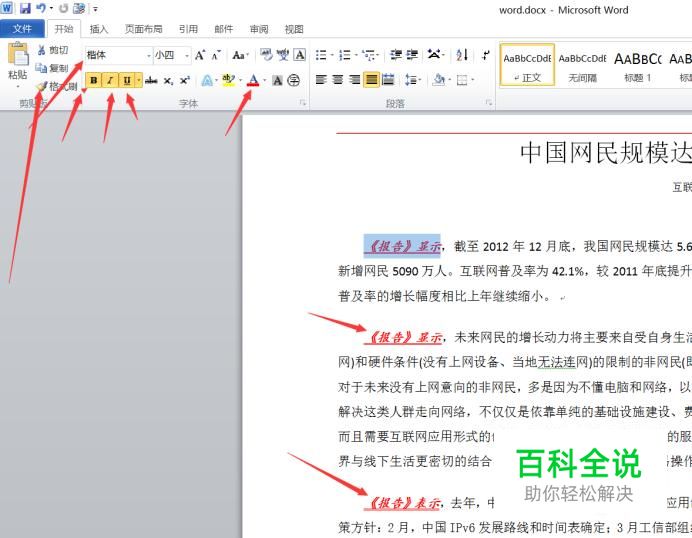
Task: Click the Sort icon in paragraph group
Action: (x=462, y=55)
